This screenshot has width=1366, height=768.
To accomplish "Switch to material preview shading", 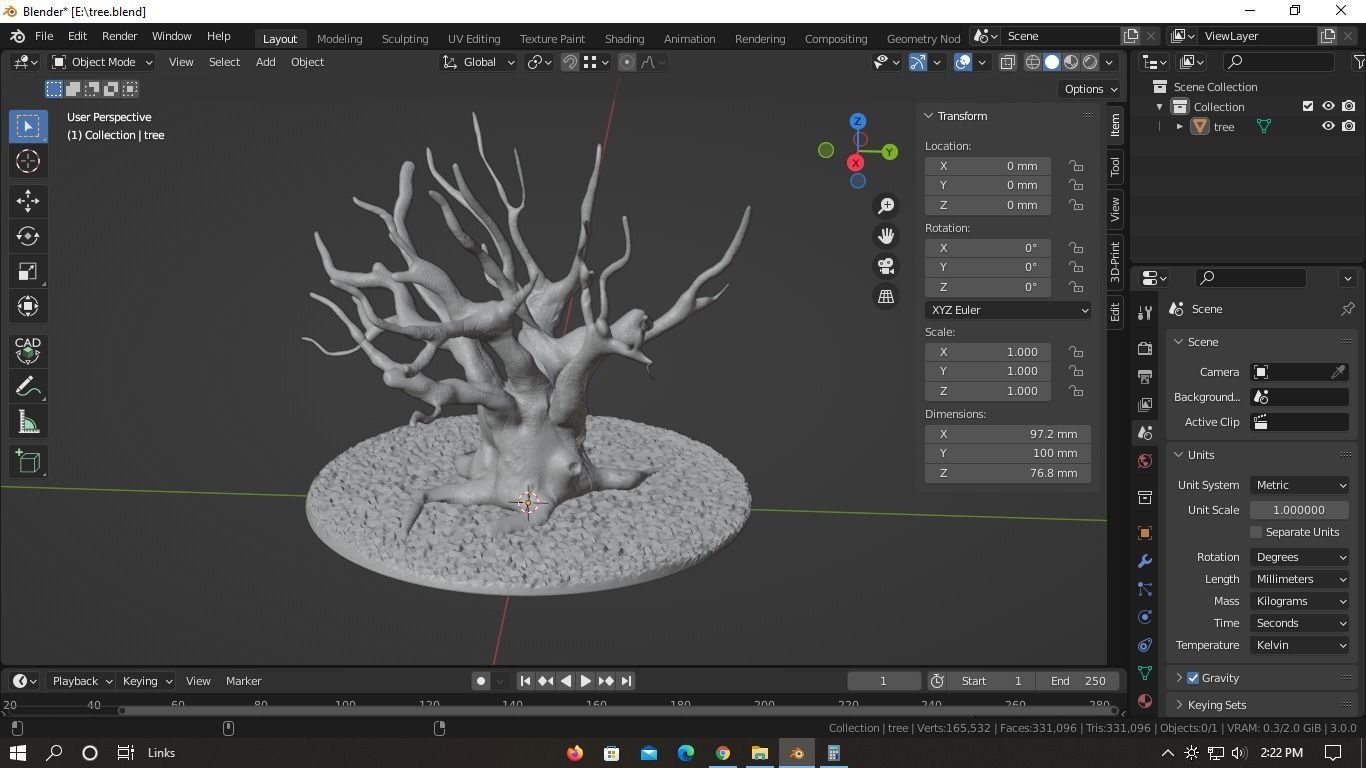I will [x=1071, y=62].
